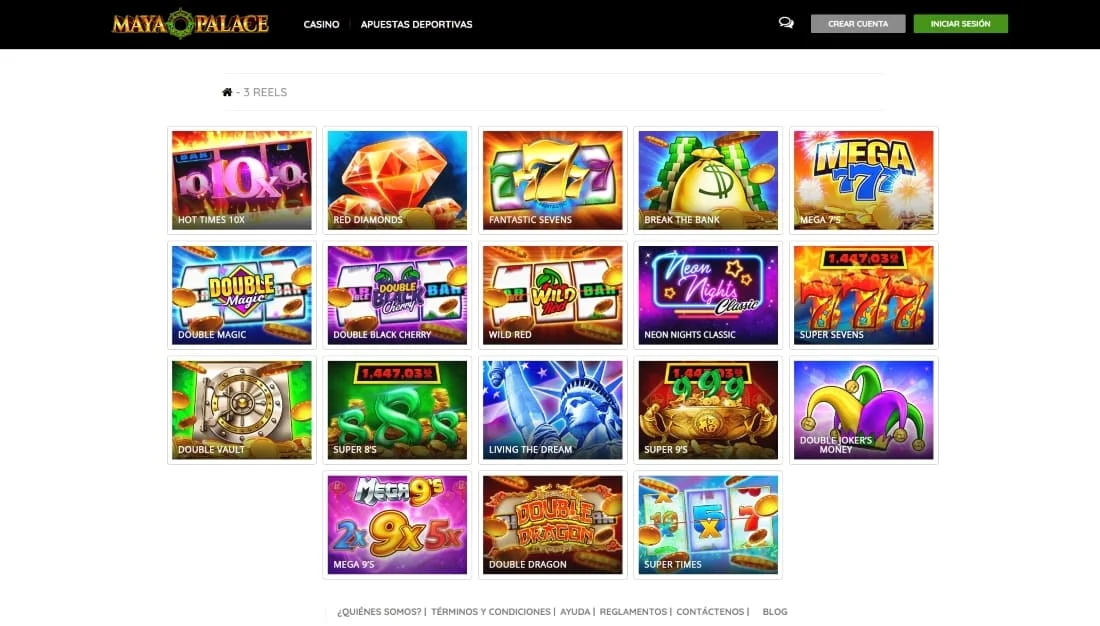Select the Fantastic Sevens game
Image resolution: width=1100 pixels, height=626 pixels.
[x=553, y=180]
